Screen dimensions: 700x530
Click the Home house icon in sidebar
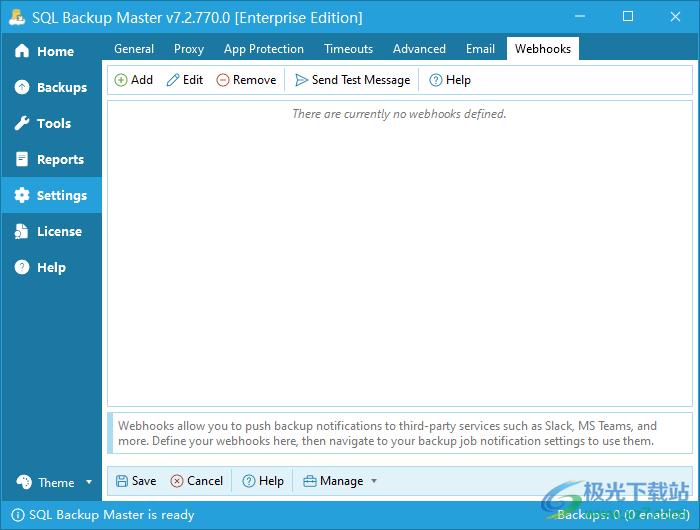pos(21,51)
